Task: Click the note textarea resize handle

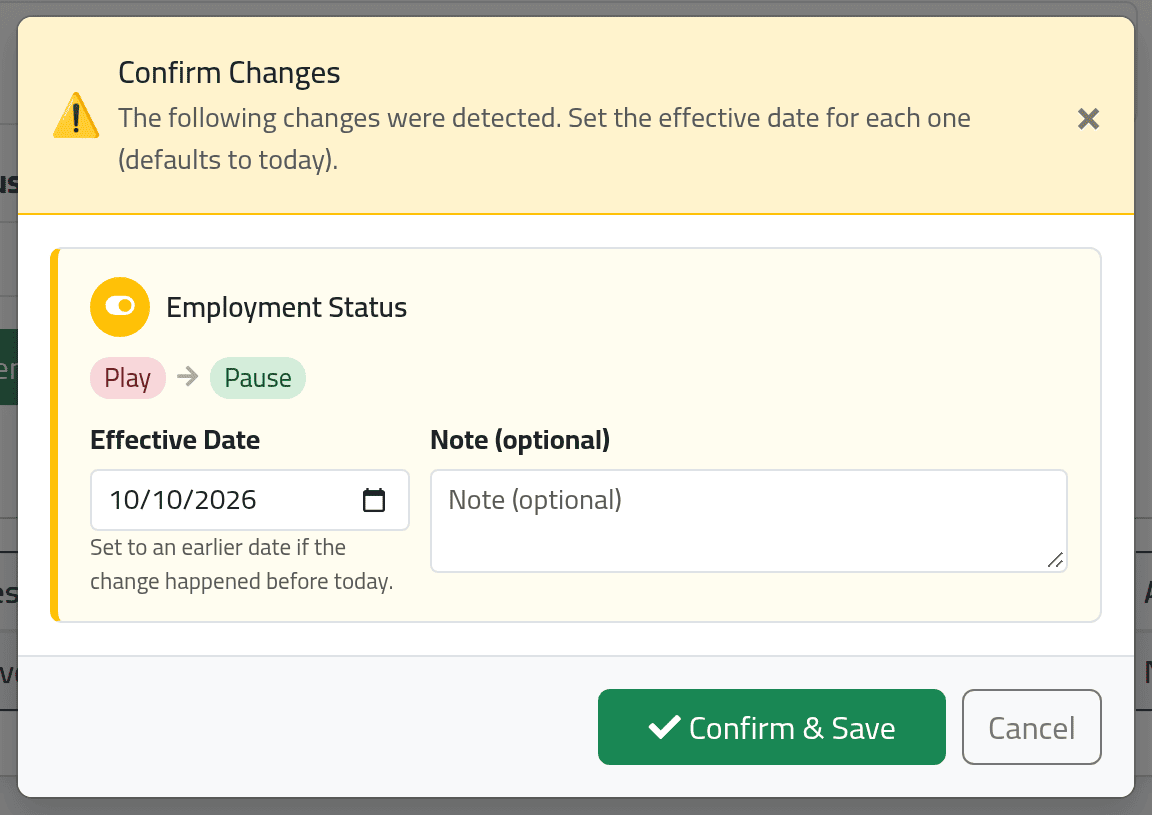Action: tap(1055, 560)
